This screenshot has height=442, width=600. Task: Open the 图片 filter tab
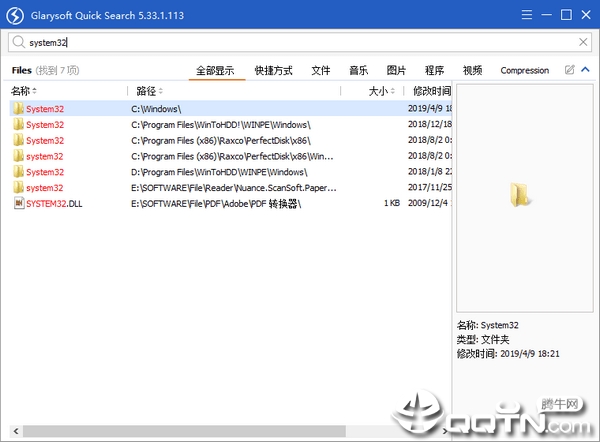point(396,70)
